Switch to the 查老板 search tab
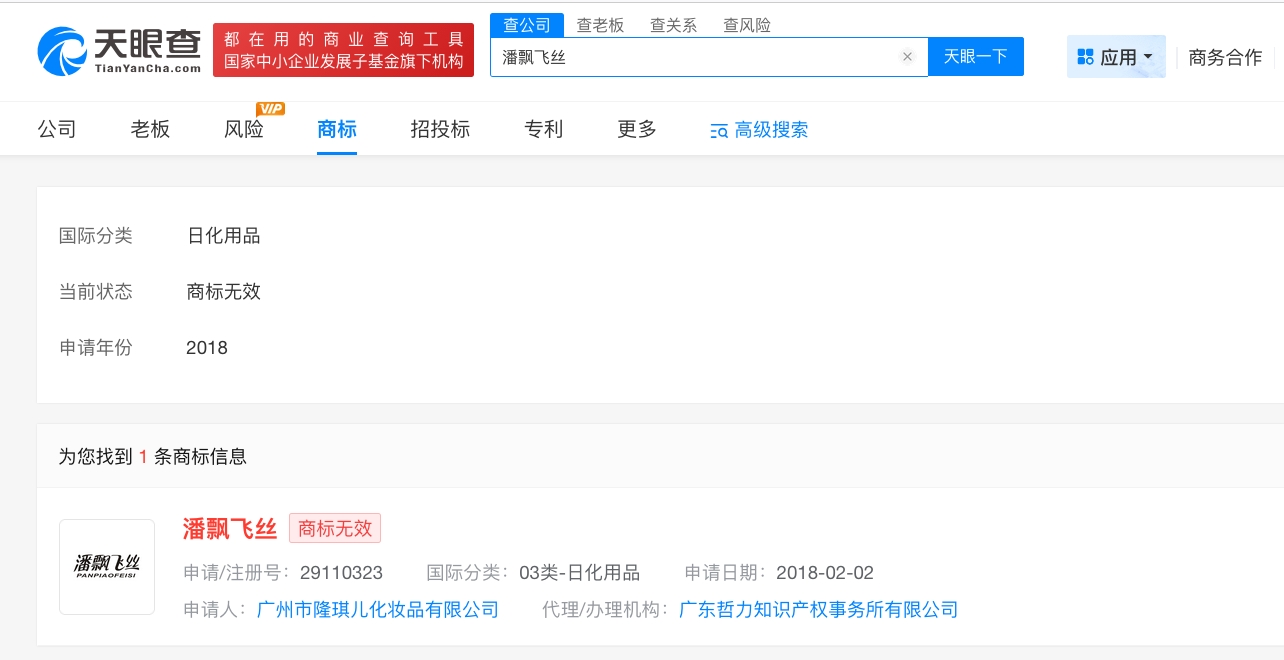The image size is (1284, 660). click(600, 25)
